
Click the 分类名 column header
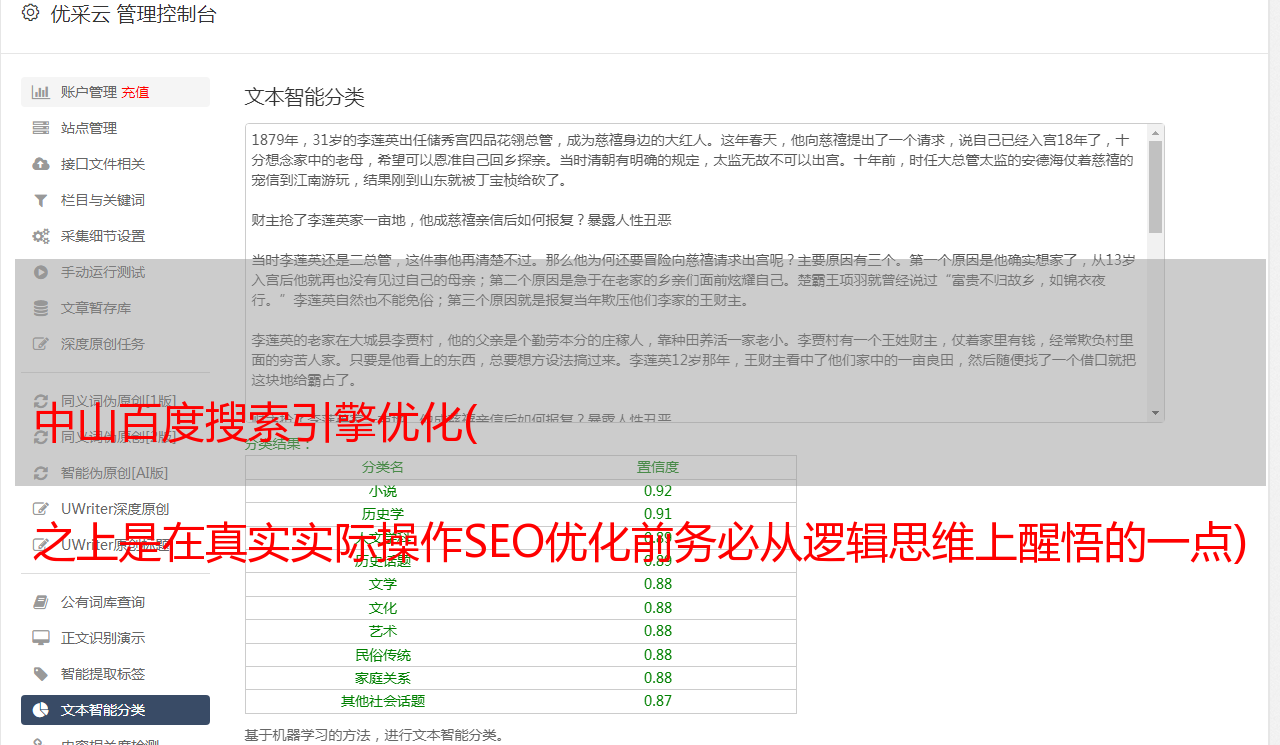point(383,467)
